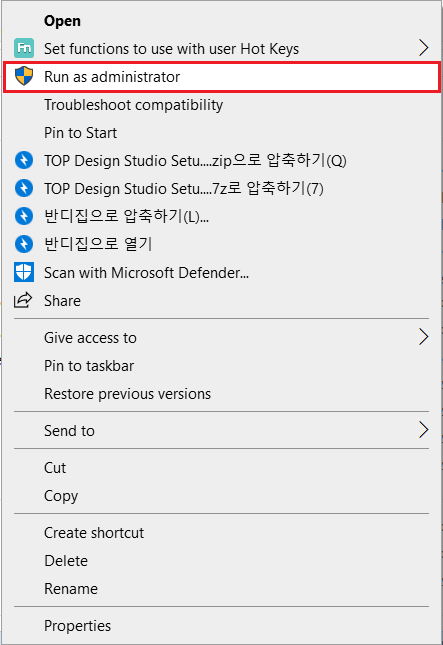This screenshot has height=645, width=443.
Task: Click the Microsoft Defender shield icon
Action: (x=24, y=272)
